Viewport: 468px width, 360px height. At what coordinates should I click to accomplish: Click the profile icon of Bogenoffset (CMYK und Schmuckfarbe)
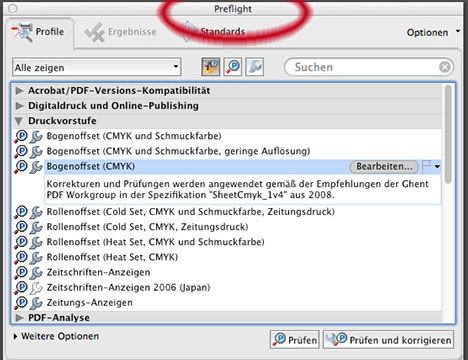click(x=21, y=136)
